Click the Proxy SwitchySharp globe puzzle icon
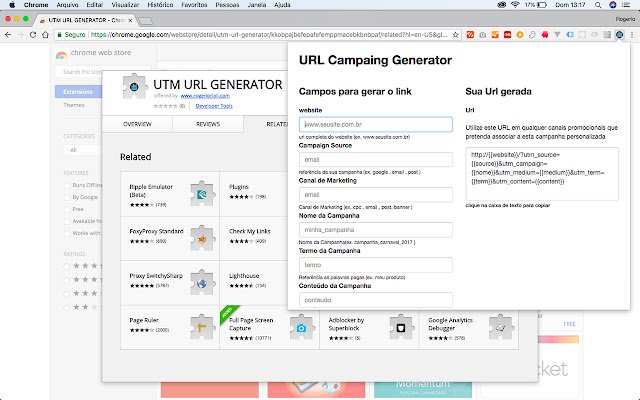 pyautogui.click(x=202, y=282)
